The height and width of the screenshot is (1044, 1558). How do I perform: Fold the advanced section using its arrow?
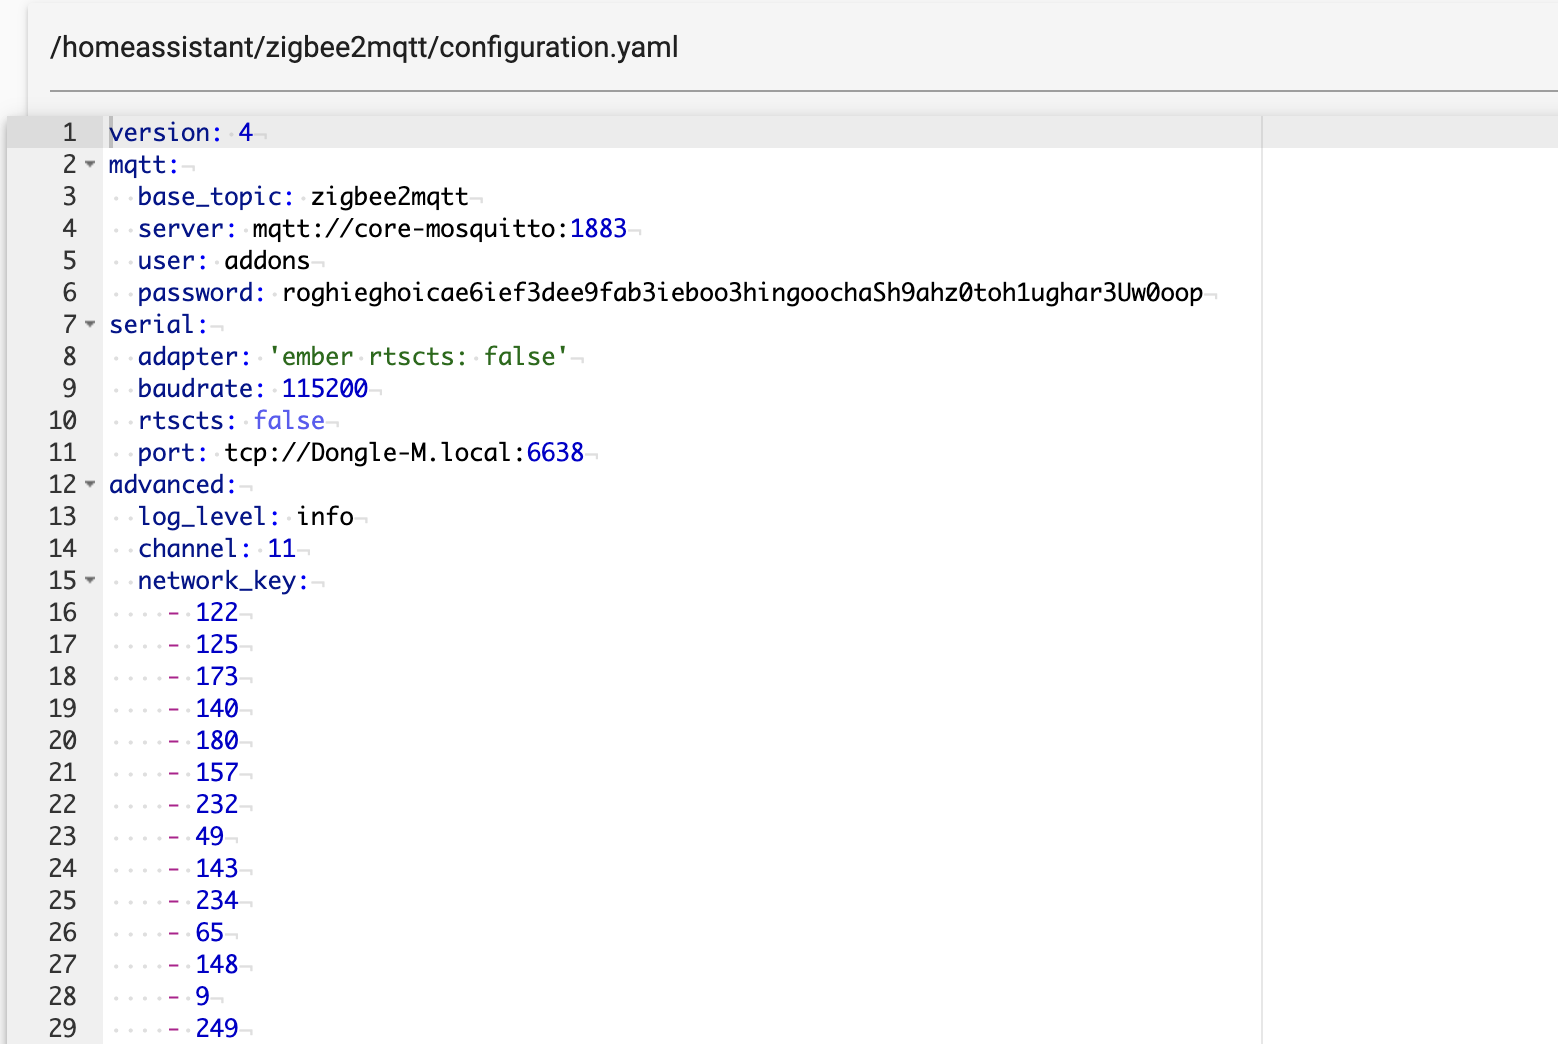(x=90, y=485)
